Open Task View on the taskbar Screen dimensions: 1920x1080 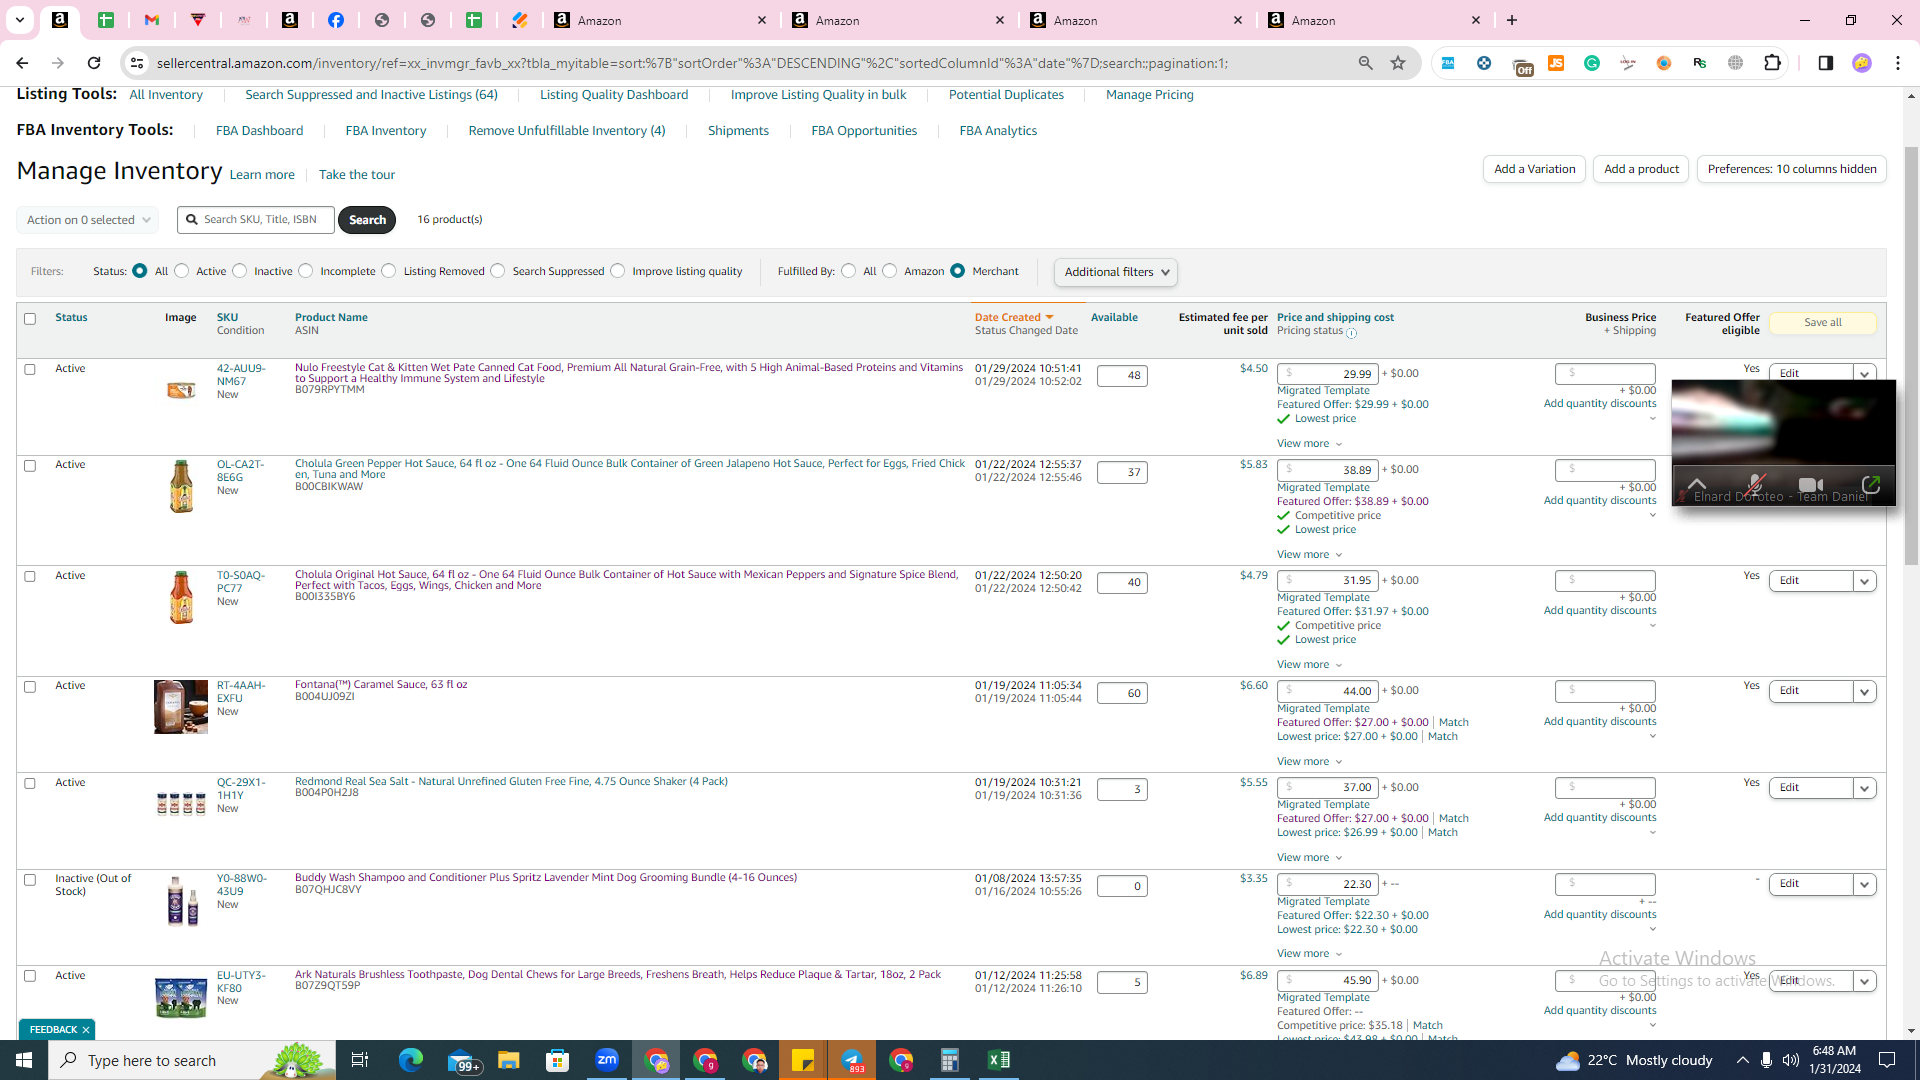click(x=360, y=1060)
